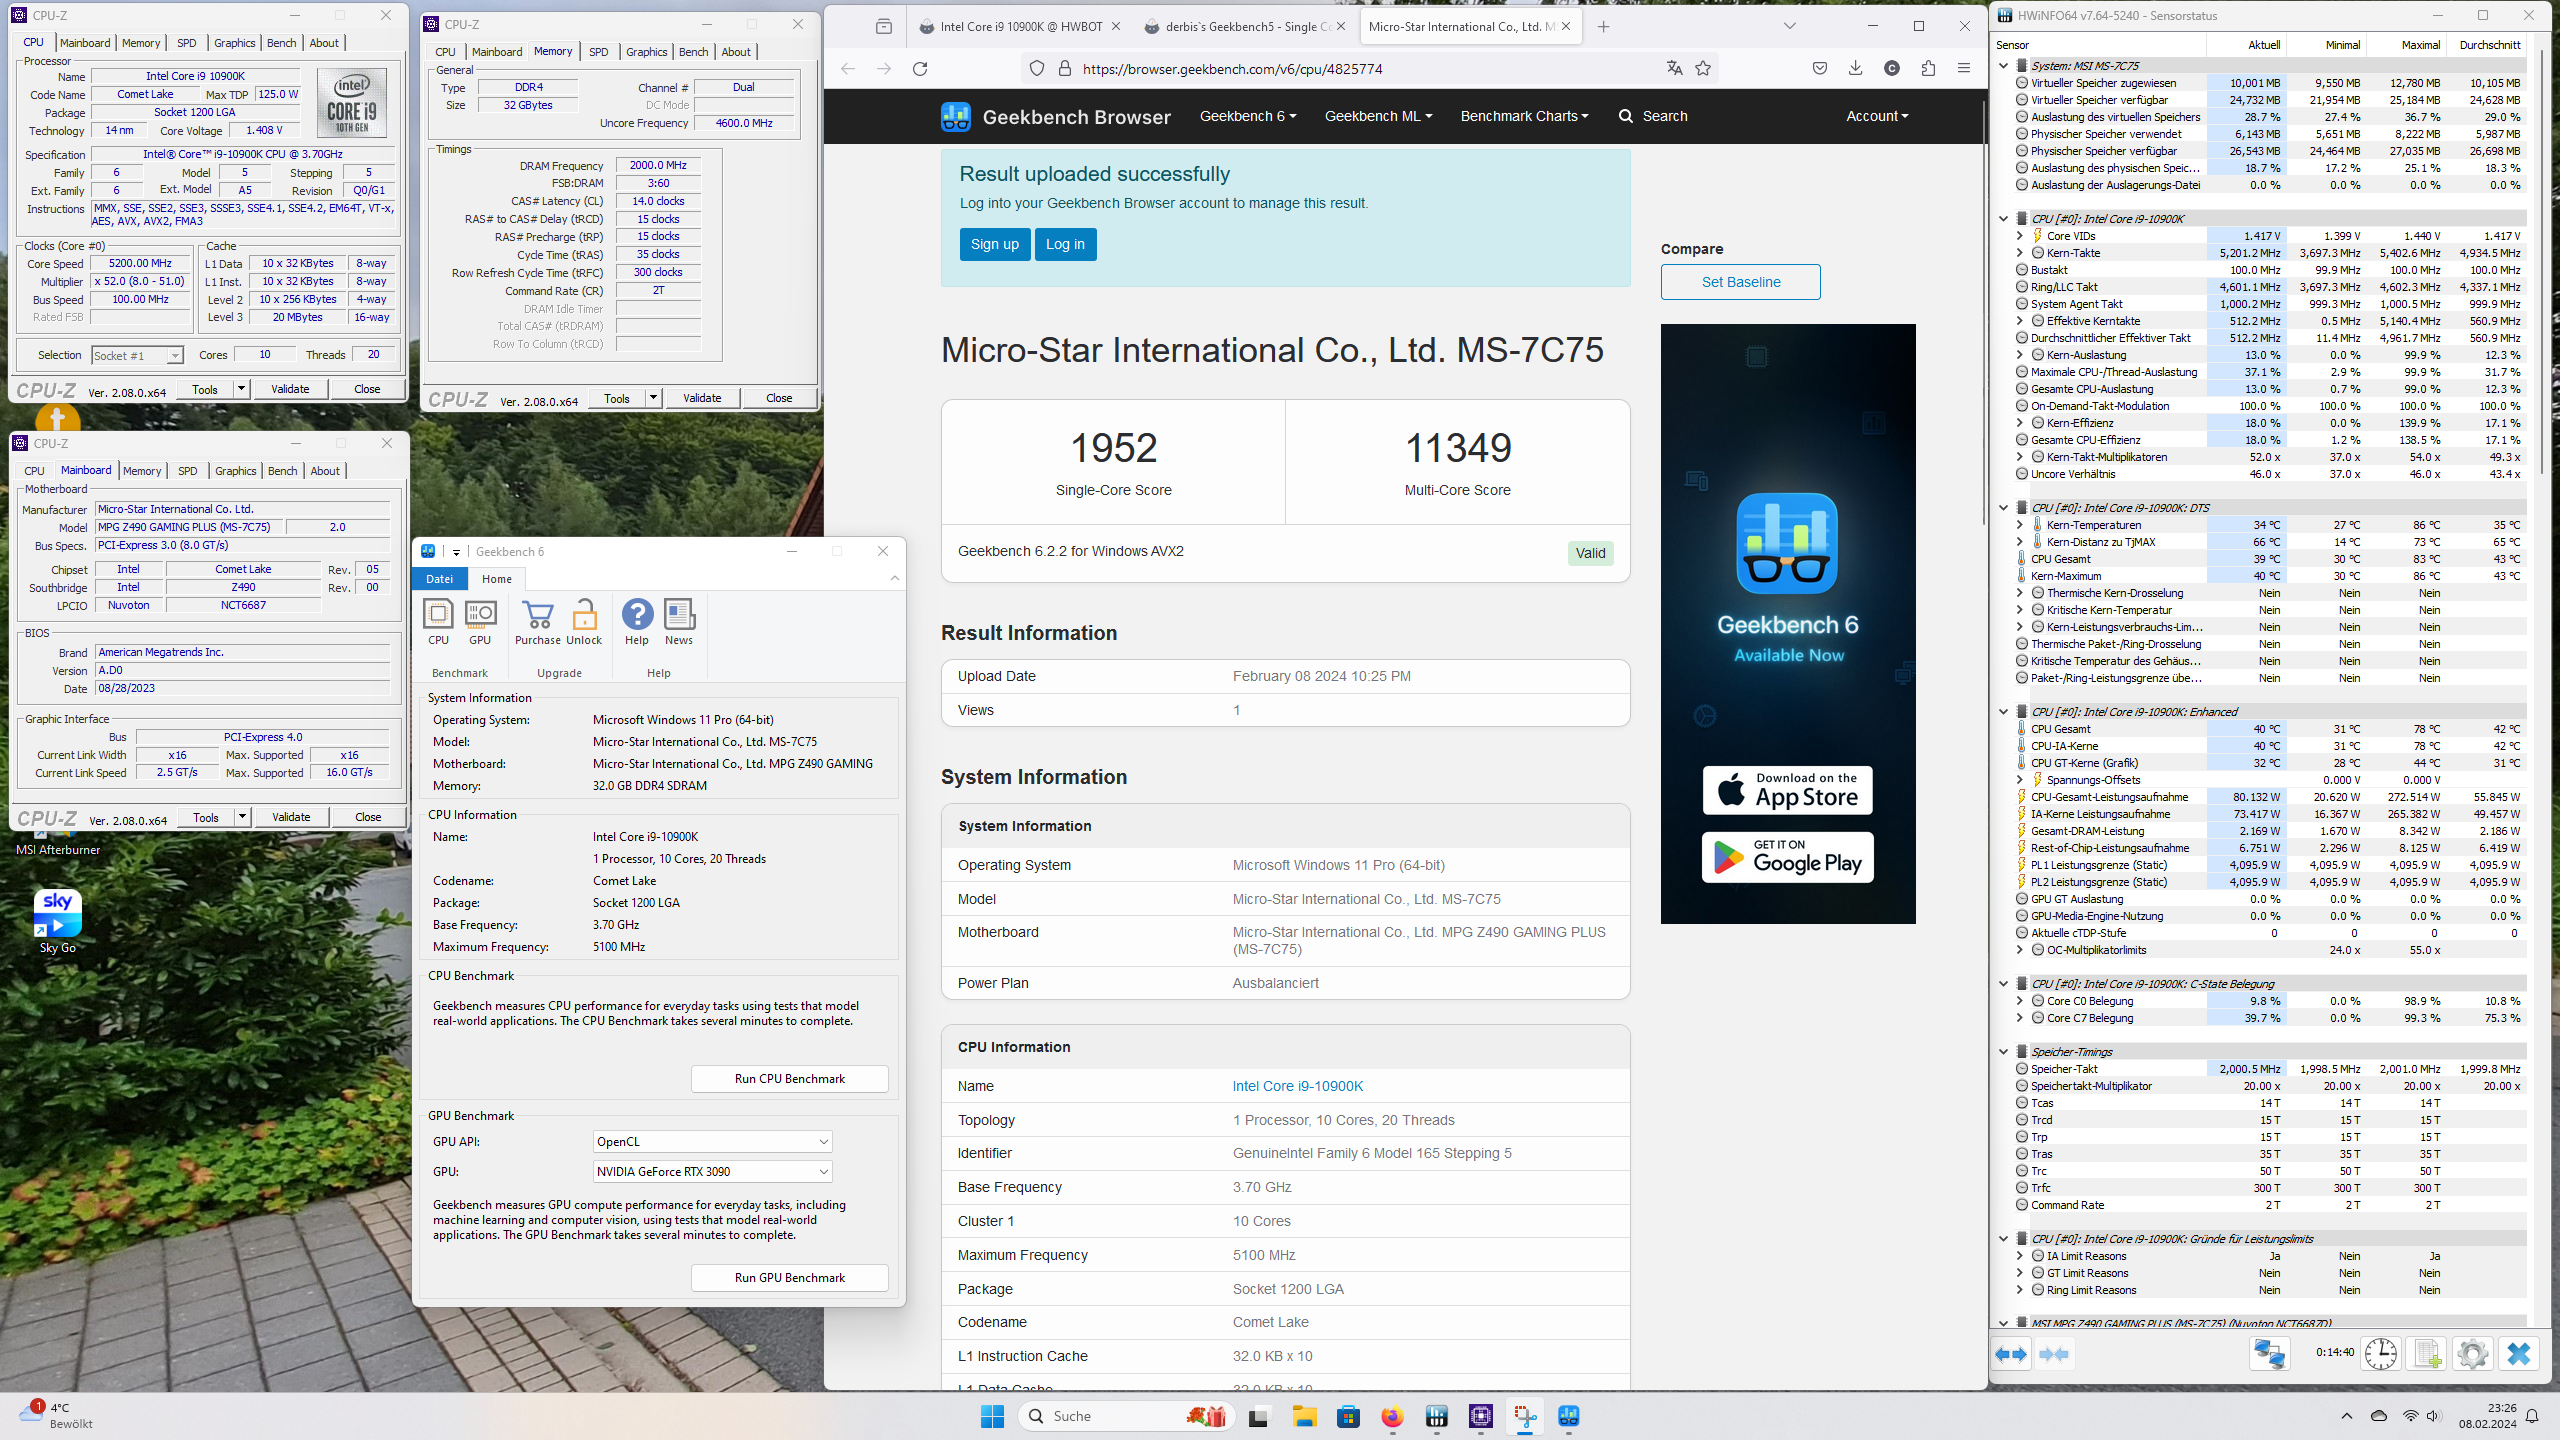This screenshot has width=2560, height=1440.
Task: Open Firefox account circle icon
Action: click(x=1891, y=68)
